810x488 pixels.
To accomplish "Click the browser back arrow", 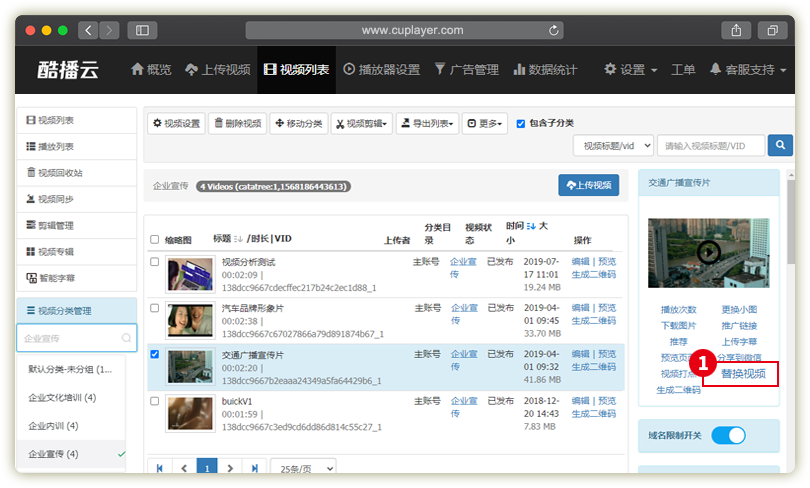I will (88, 31).
